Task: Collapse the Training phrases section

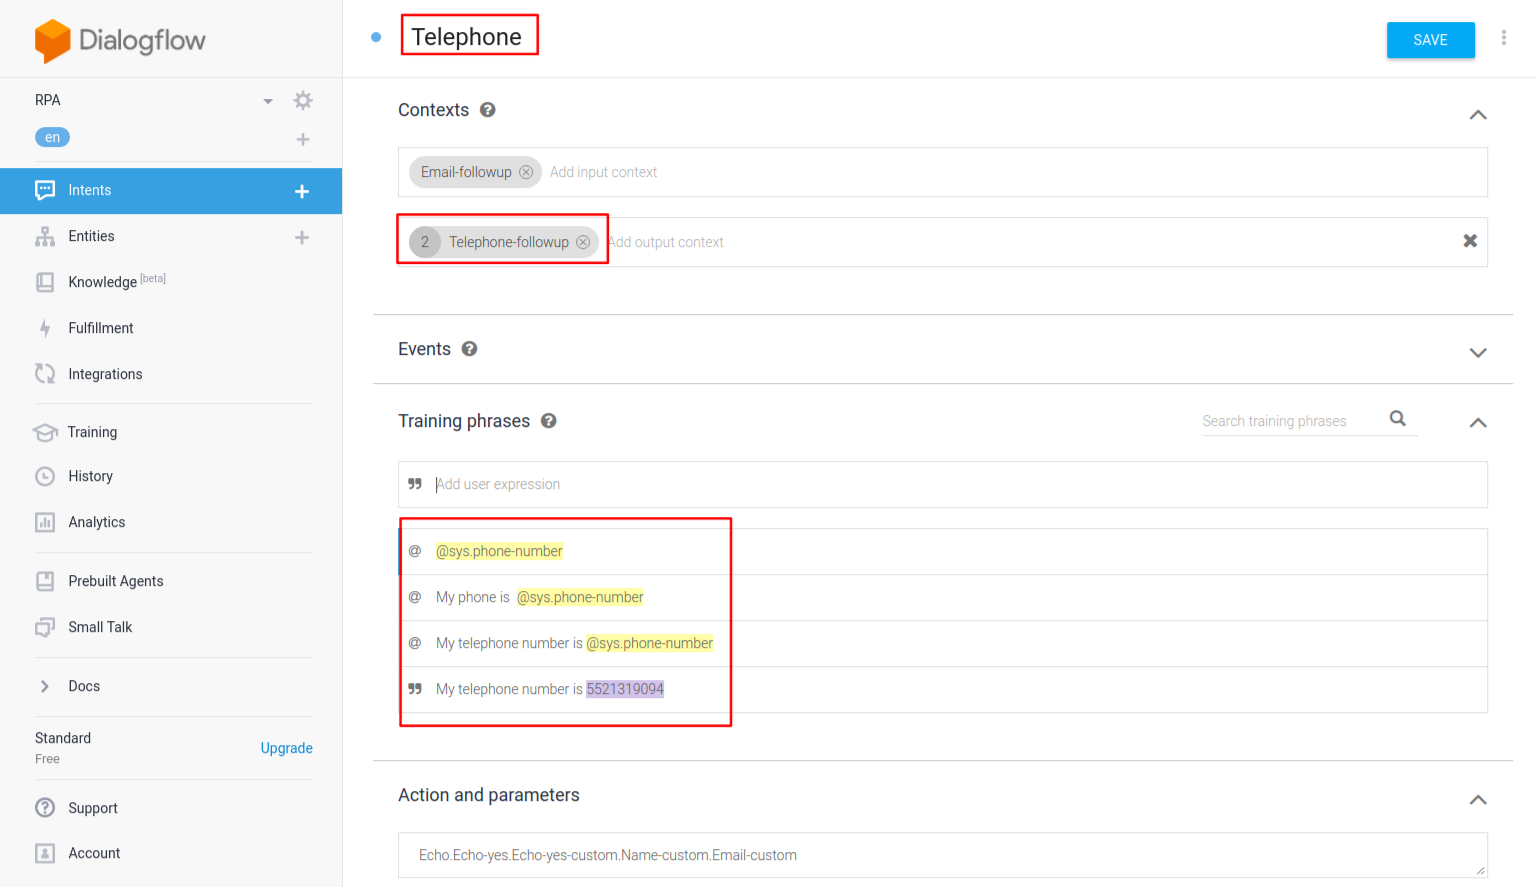Action: [x=1477, y=423]
